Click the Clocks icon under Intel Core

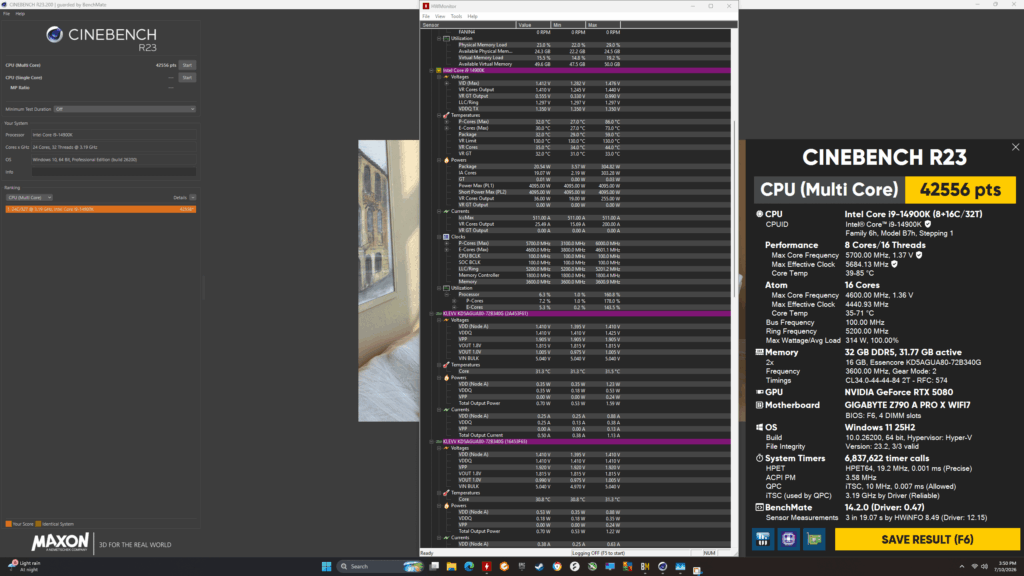pyautogui.click(x=447, y=237)
